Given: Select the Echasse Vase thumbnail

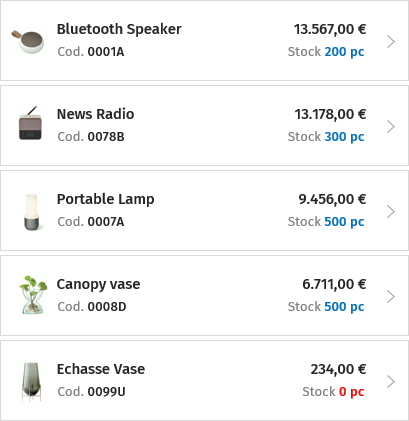Looking at the screenshot, I should pos(31,382).
